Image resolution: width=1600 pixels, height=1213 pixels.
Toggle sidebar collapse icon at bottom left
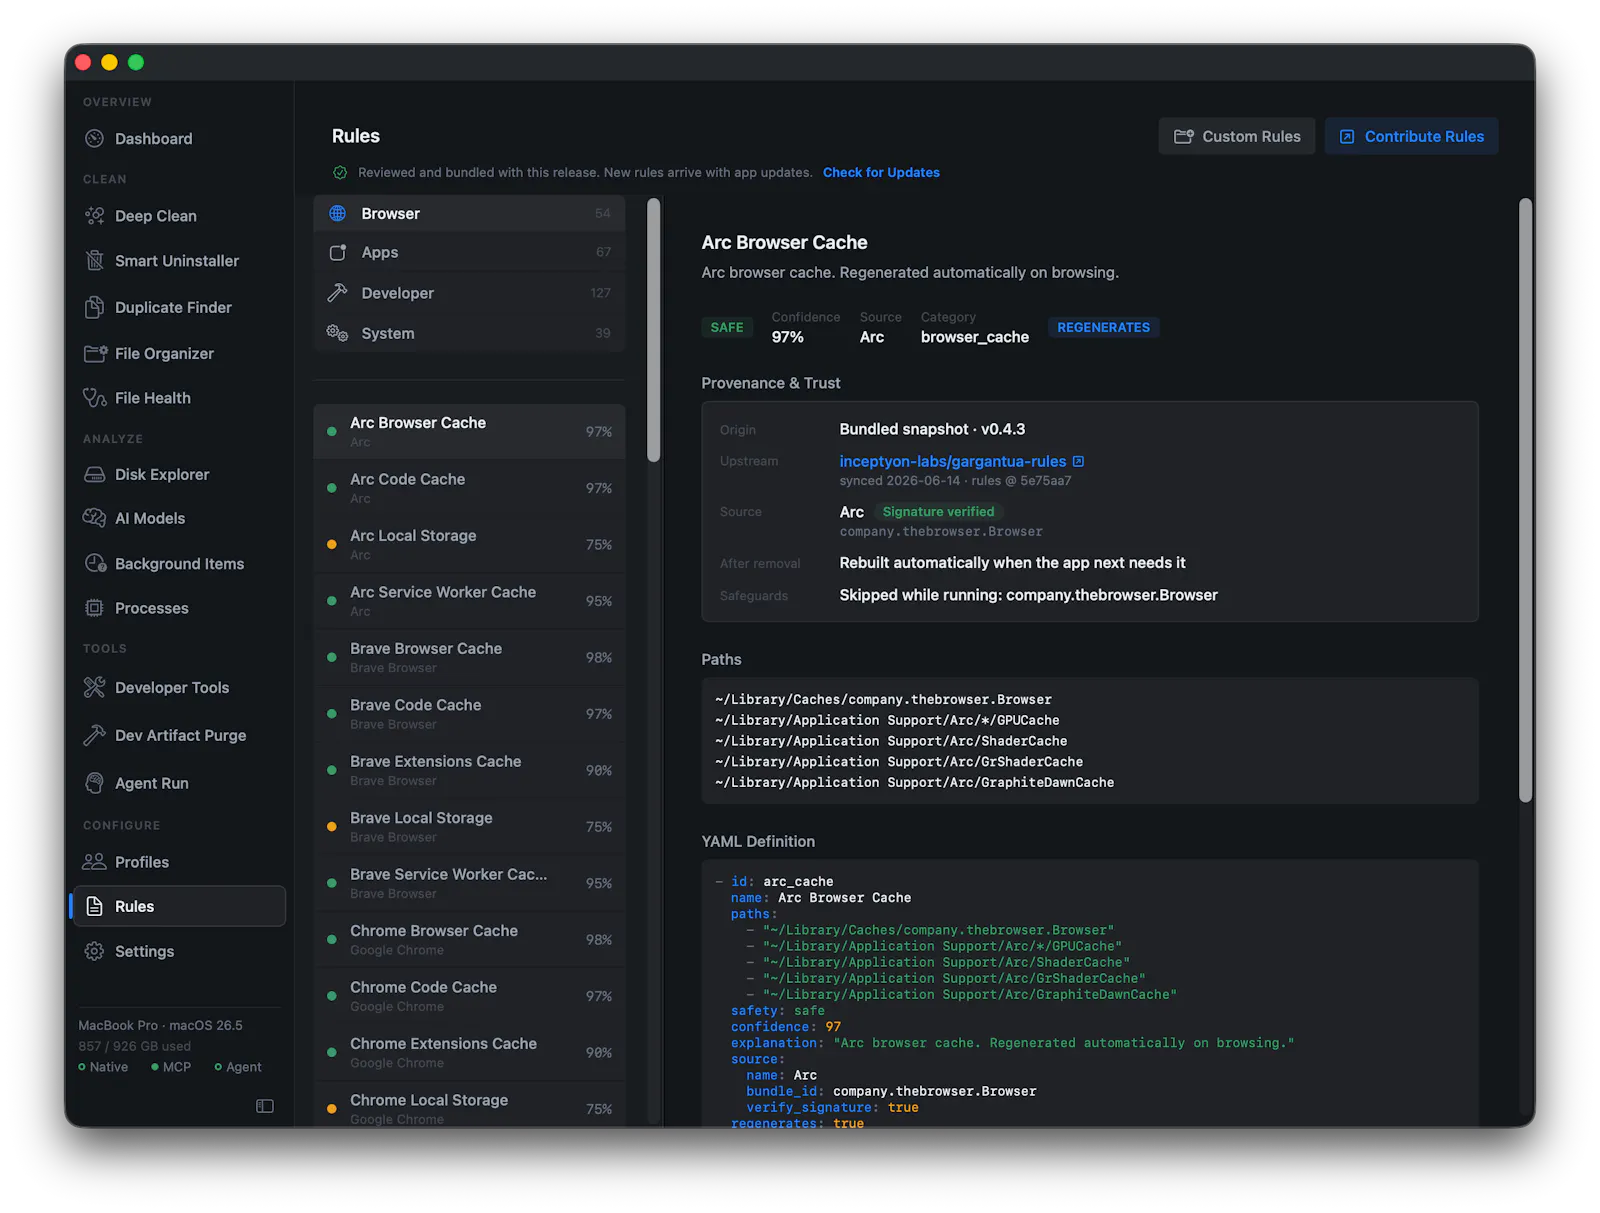(x=265, y=1106)
